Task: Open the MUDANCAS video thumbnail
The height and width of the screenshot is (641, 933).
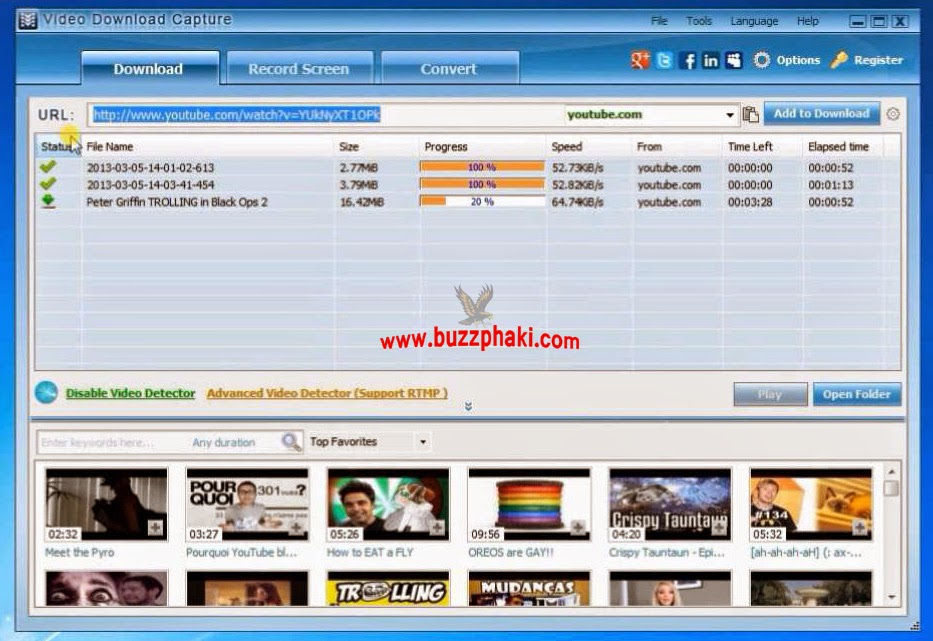Action: [529, 589]
